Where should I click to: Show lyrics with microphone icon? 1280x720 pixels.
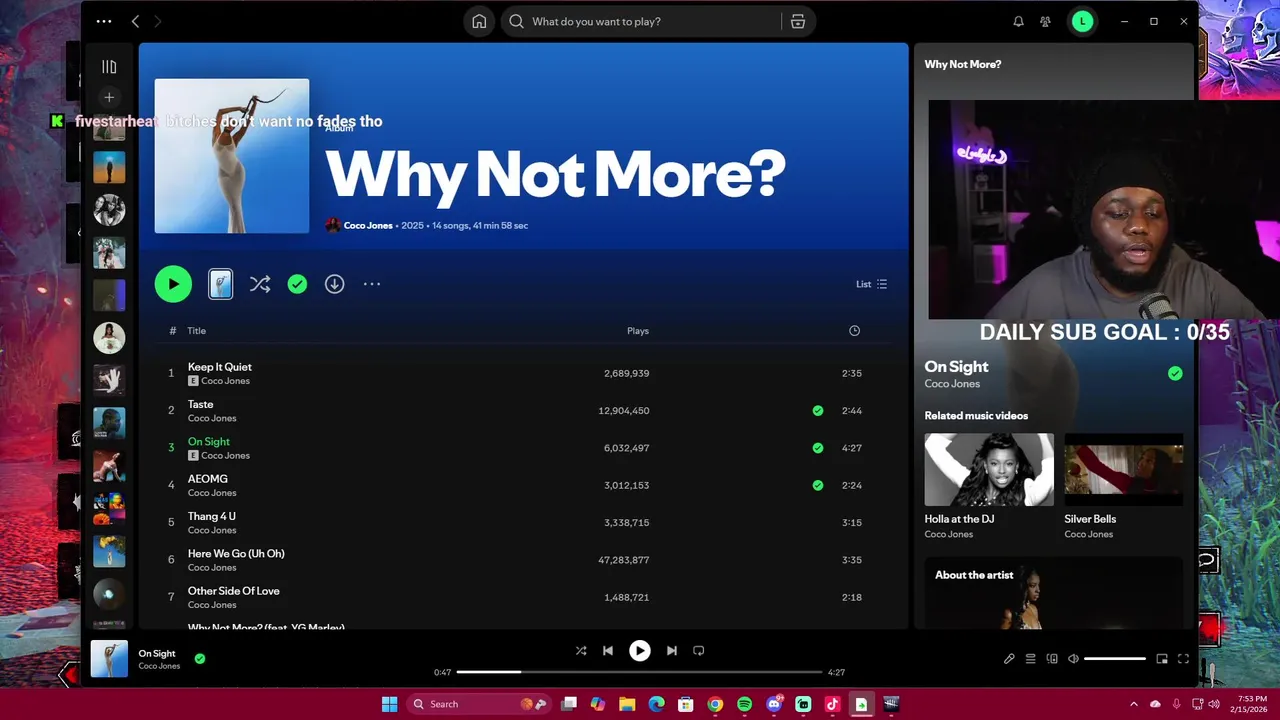coord(1009,659)
